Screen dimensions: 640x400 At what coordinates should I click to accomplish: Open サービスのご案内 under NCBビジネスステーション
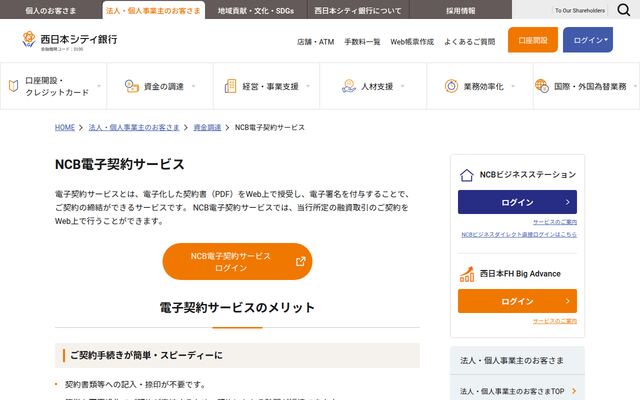pyautogui.click(x=555, y=222)
